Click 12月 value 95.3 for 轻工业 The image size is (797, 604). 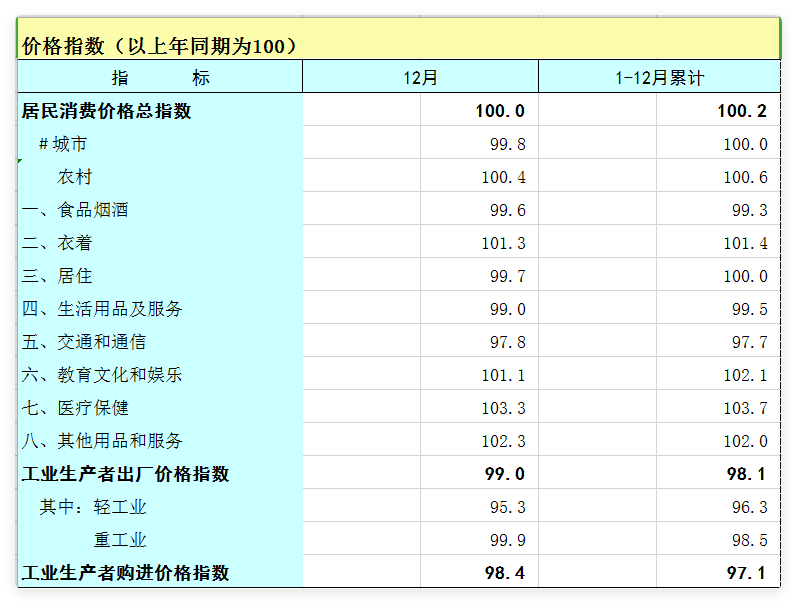[x=507, y=507]
